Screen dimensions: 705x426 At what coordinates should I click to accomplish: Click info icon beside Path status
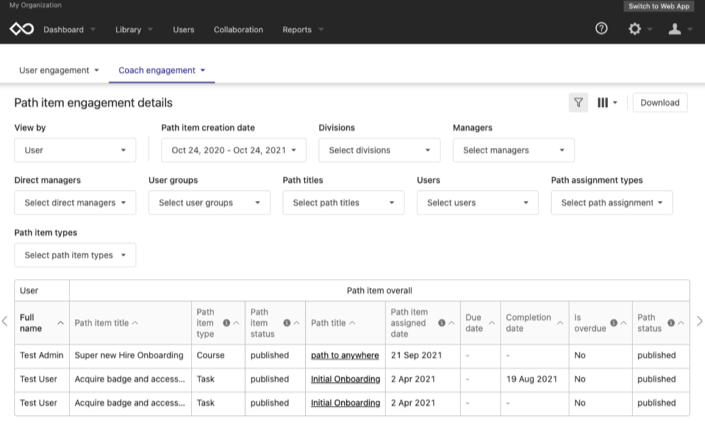pyautogui.click(x=671, y=323)
